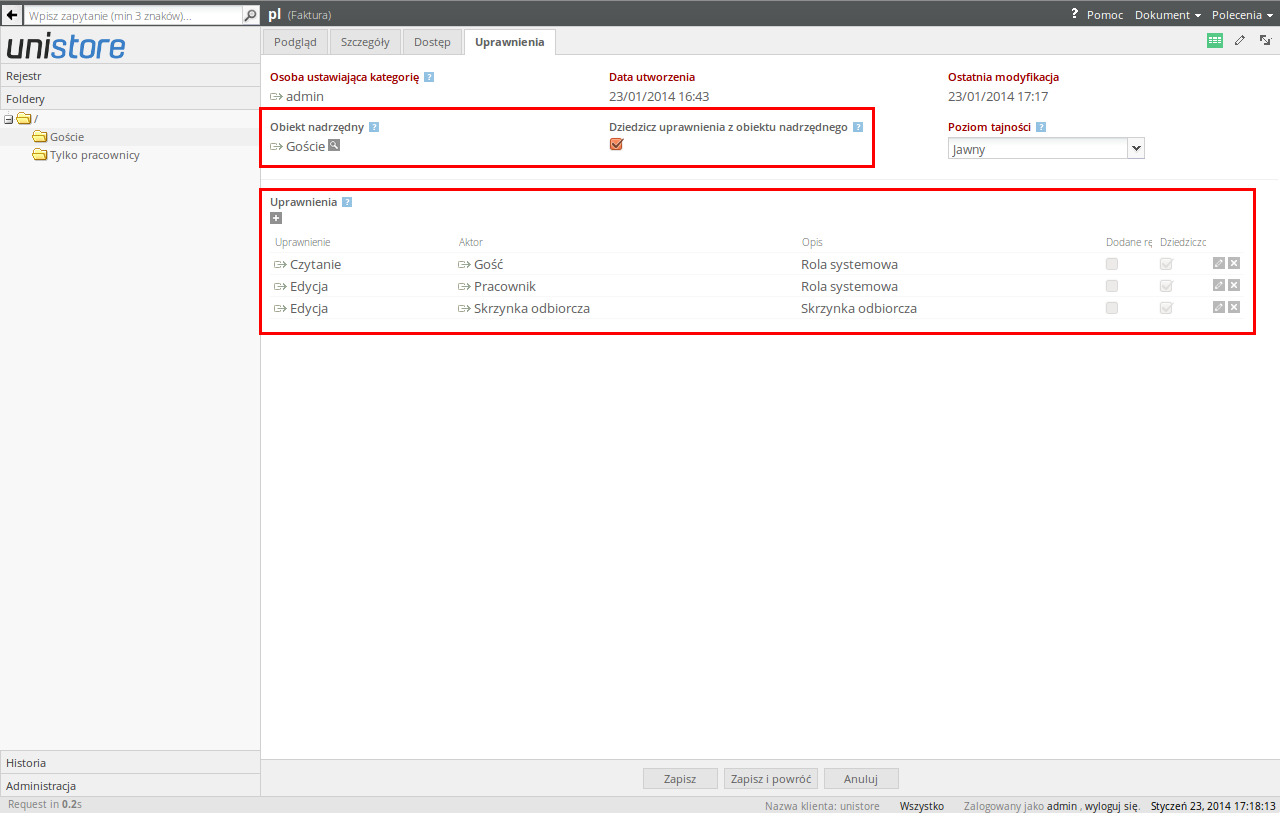The height and width of the screenshot is (813, 1280).
Task: Click the lookup icon next to Goście value
Action: (x=334, y=146)
